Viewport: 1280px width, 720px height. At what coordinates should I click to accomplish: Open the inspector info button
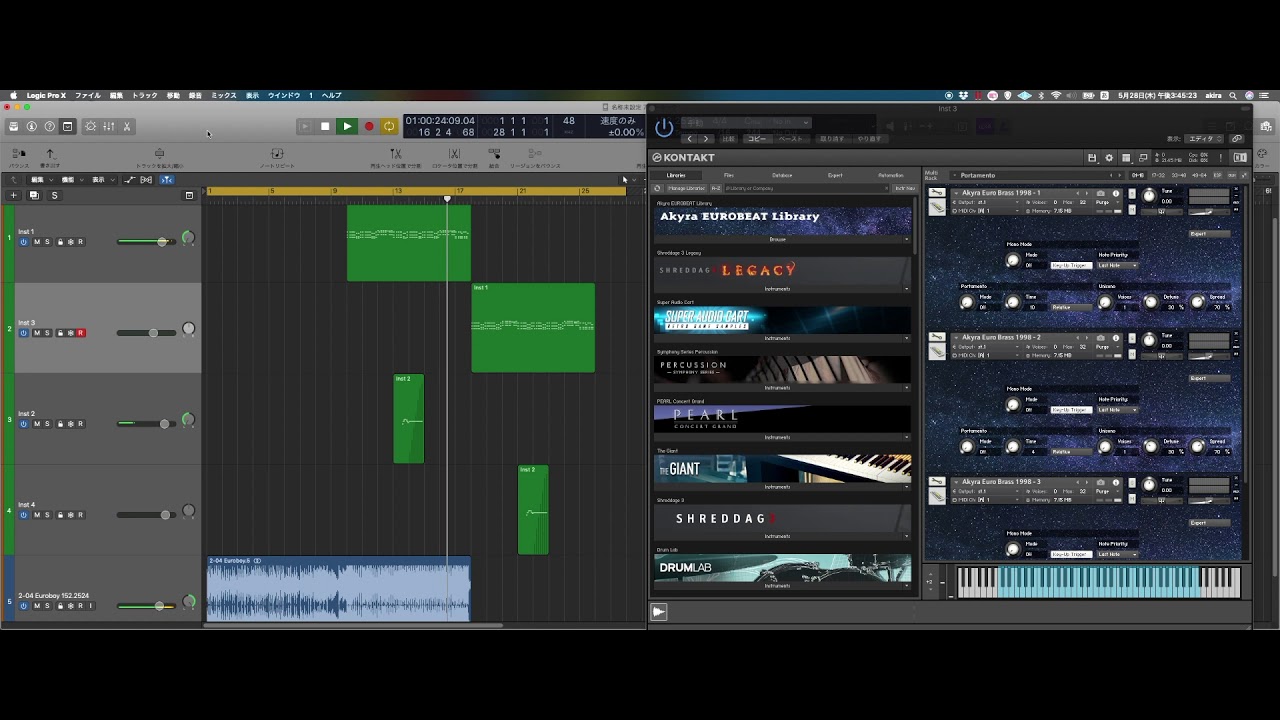(32, 126)
